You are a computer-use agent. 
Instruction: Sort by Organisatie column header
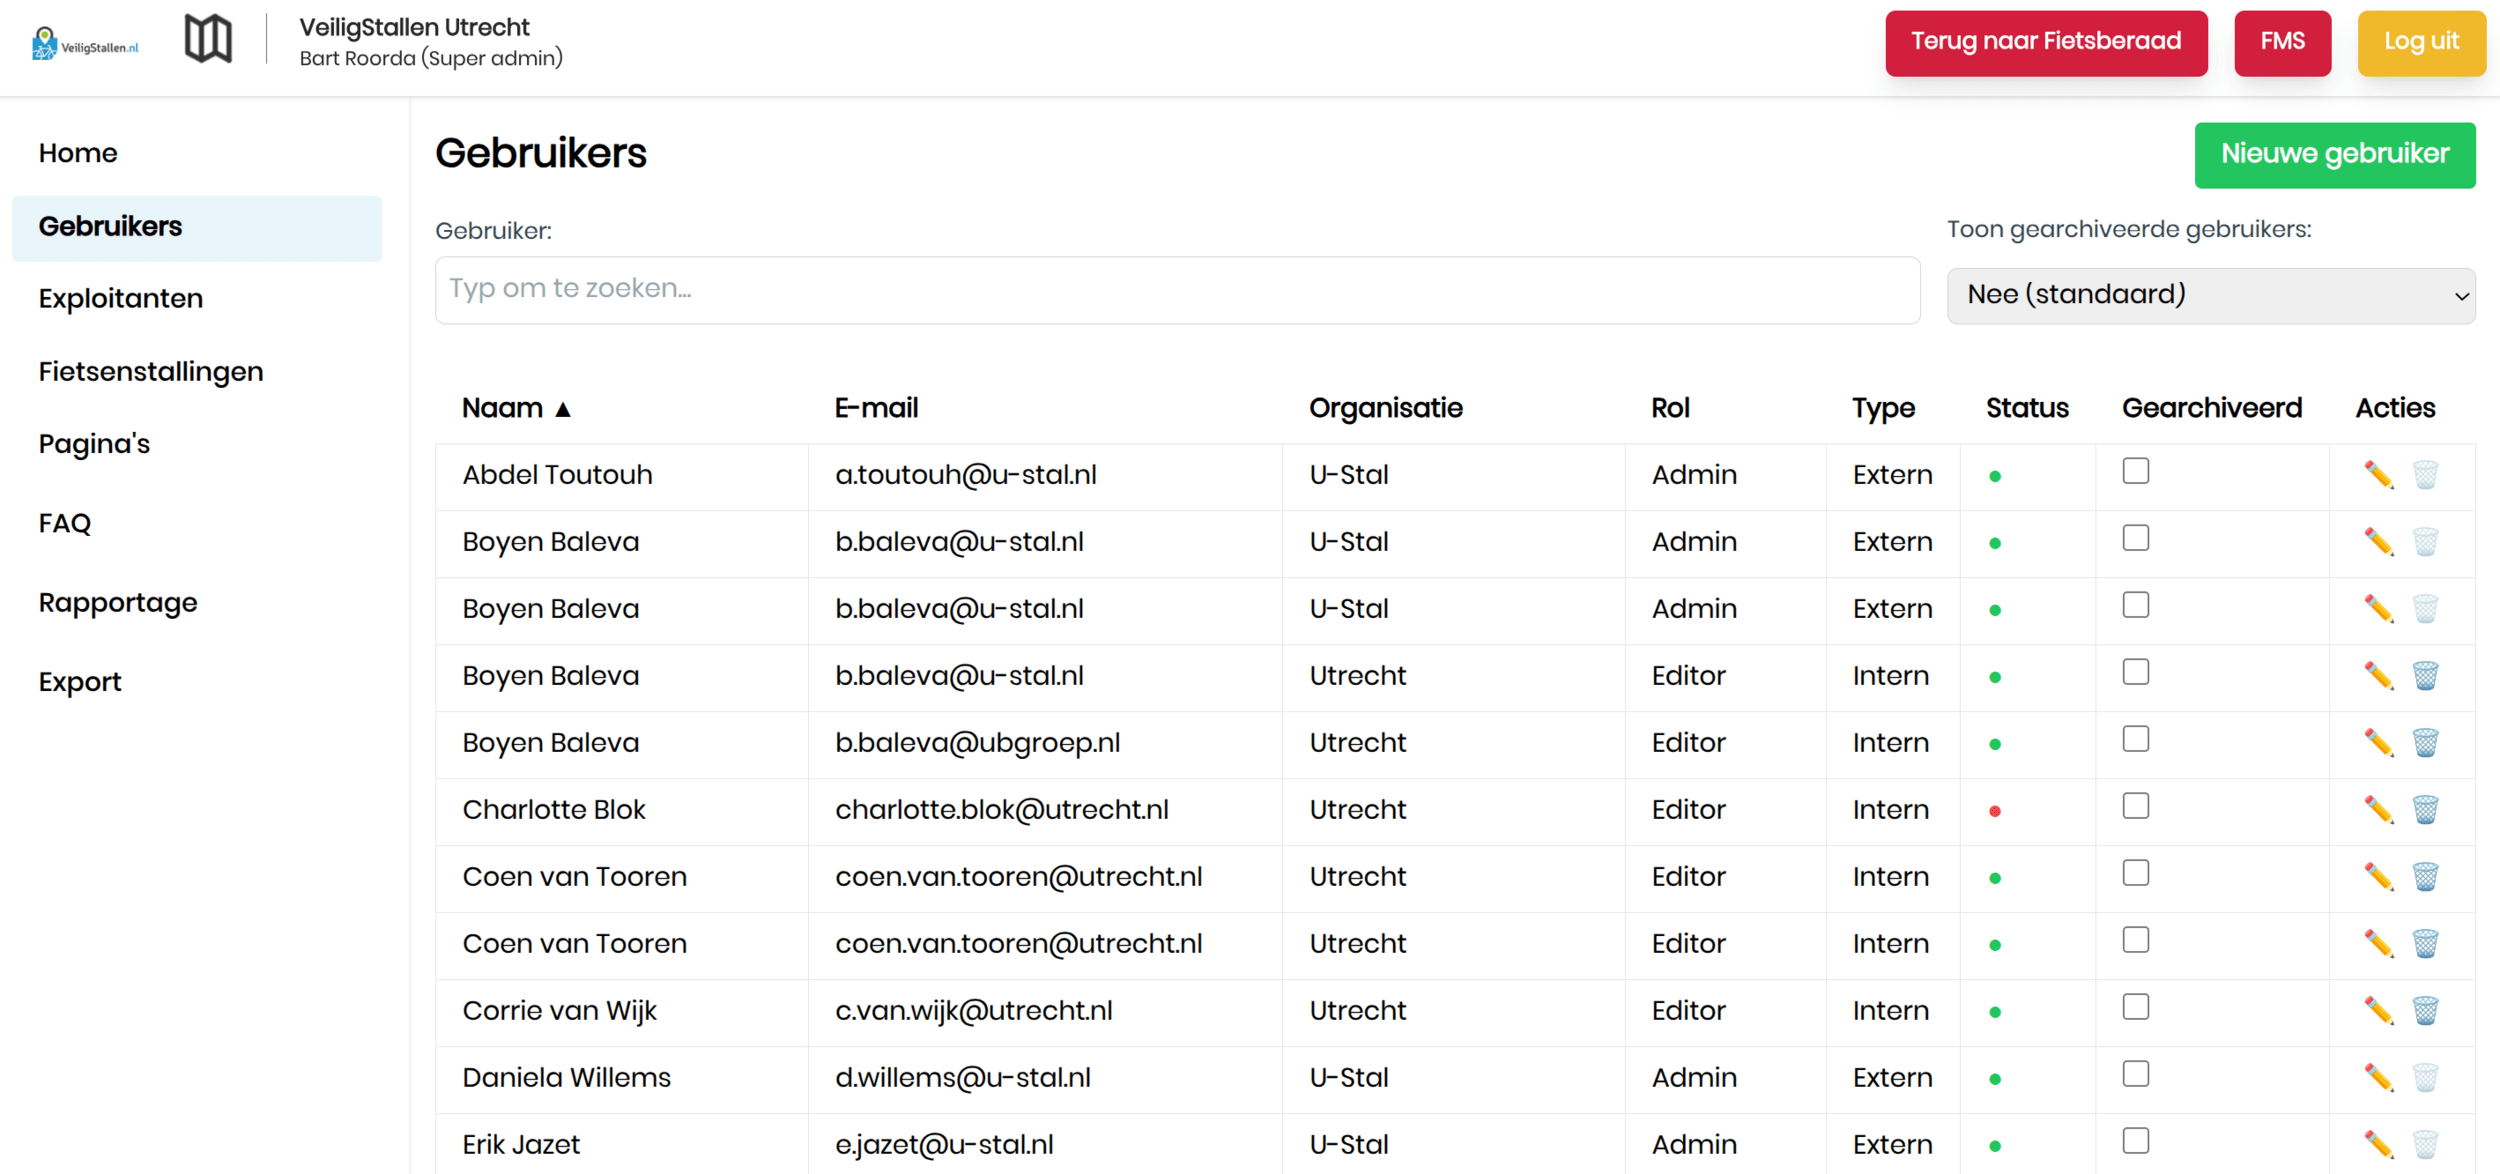(x=1385, y=408)
